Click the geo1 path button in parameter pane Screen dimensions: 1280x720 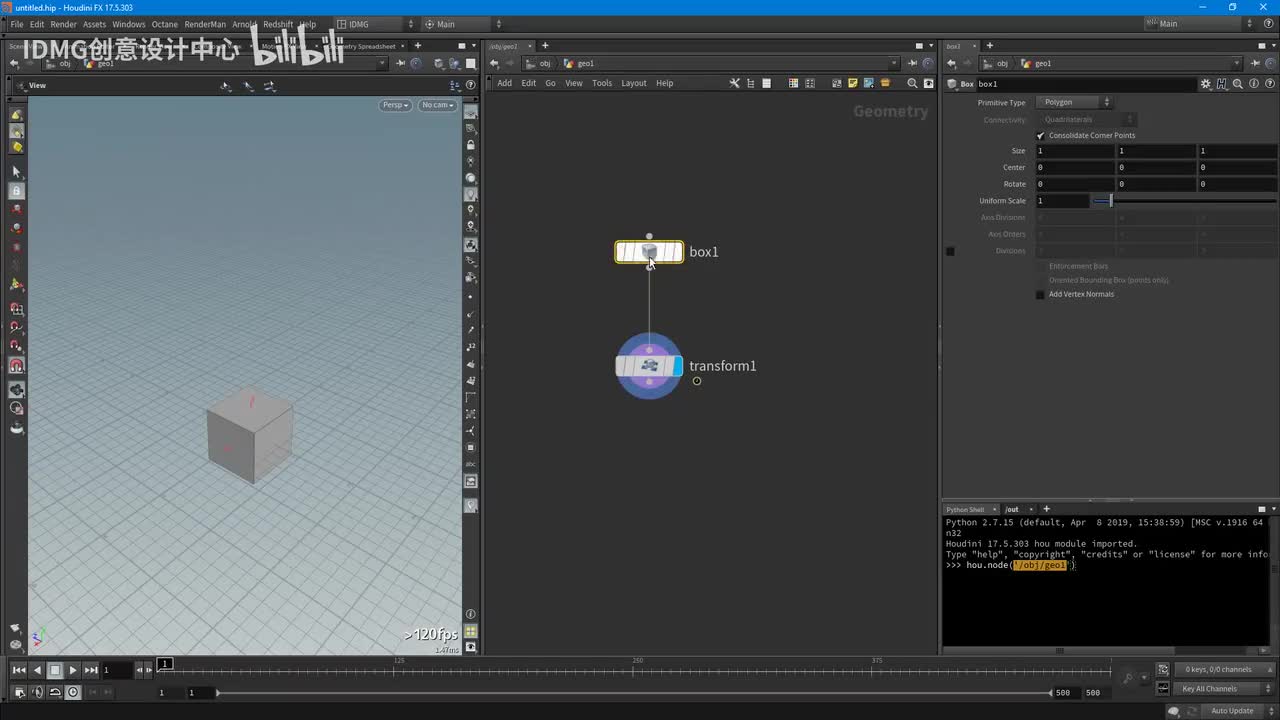coord(1036,63)
